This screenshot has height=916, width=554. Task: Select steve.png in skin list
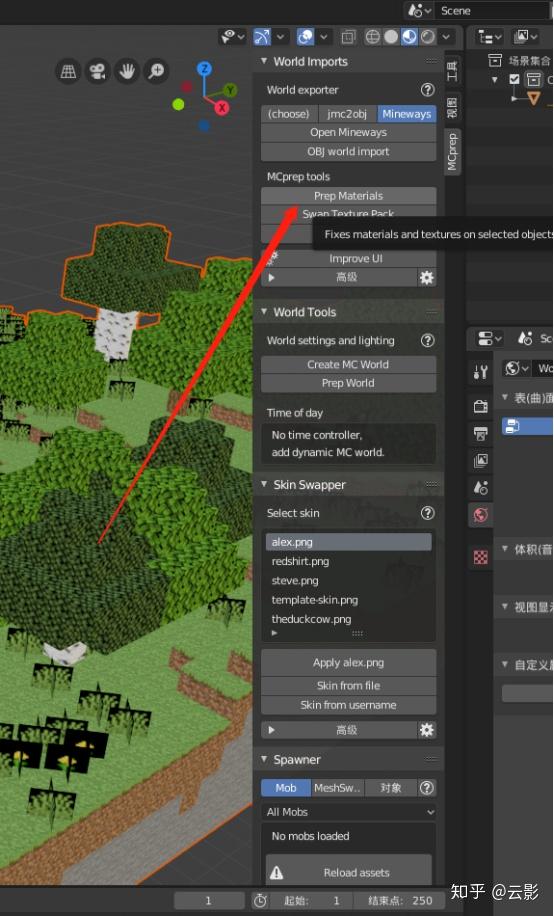(348, 580)
